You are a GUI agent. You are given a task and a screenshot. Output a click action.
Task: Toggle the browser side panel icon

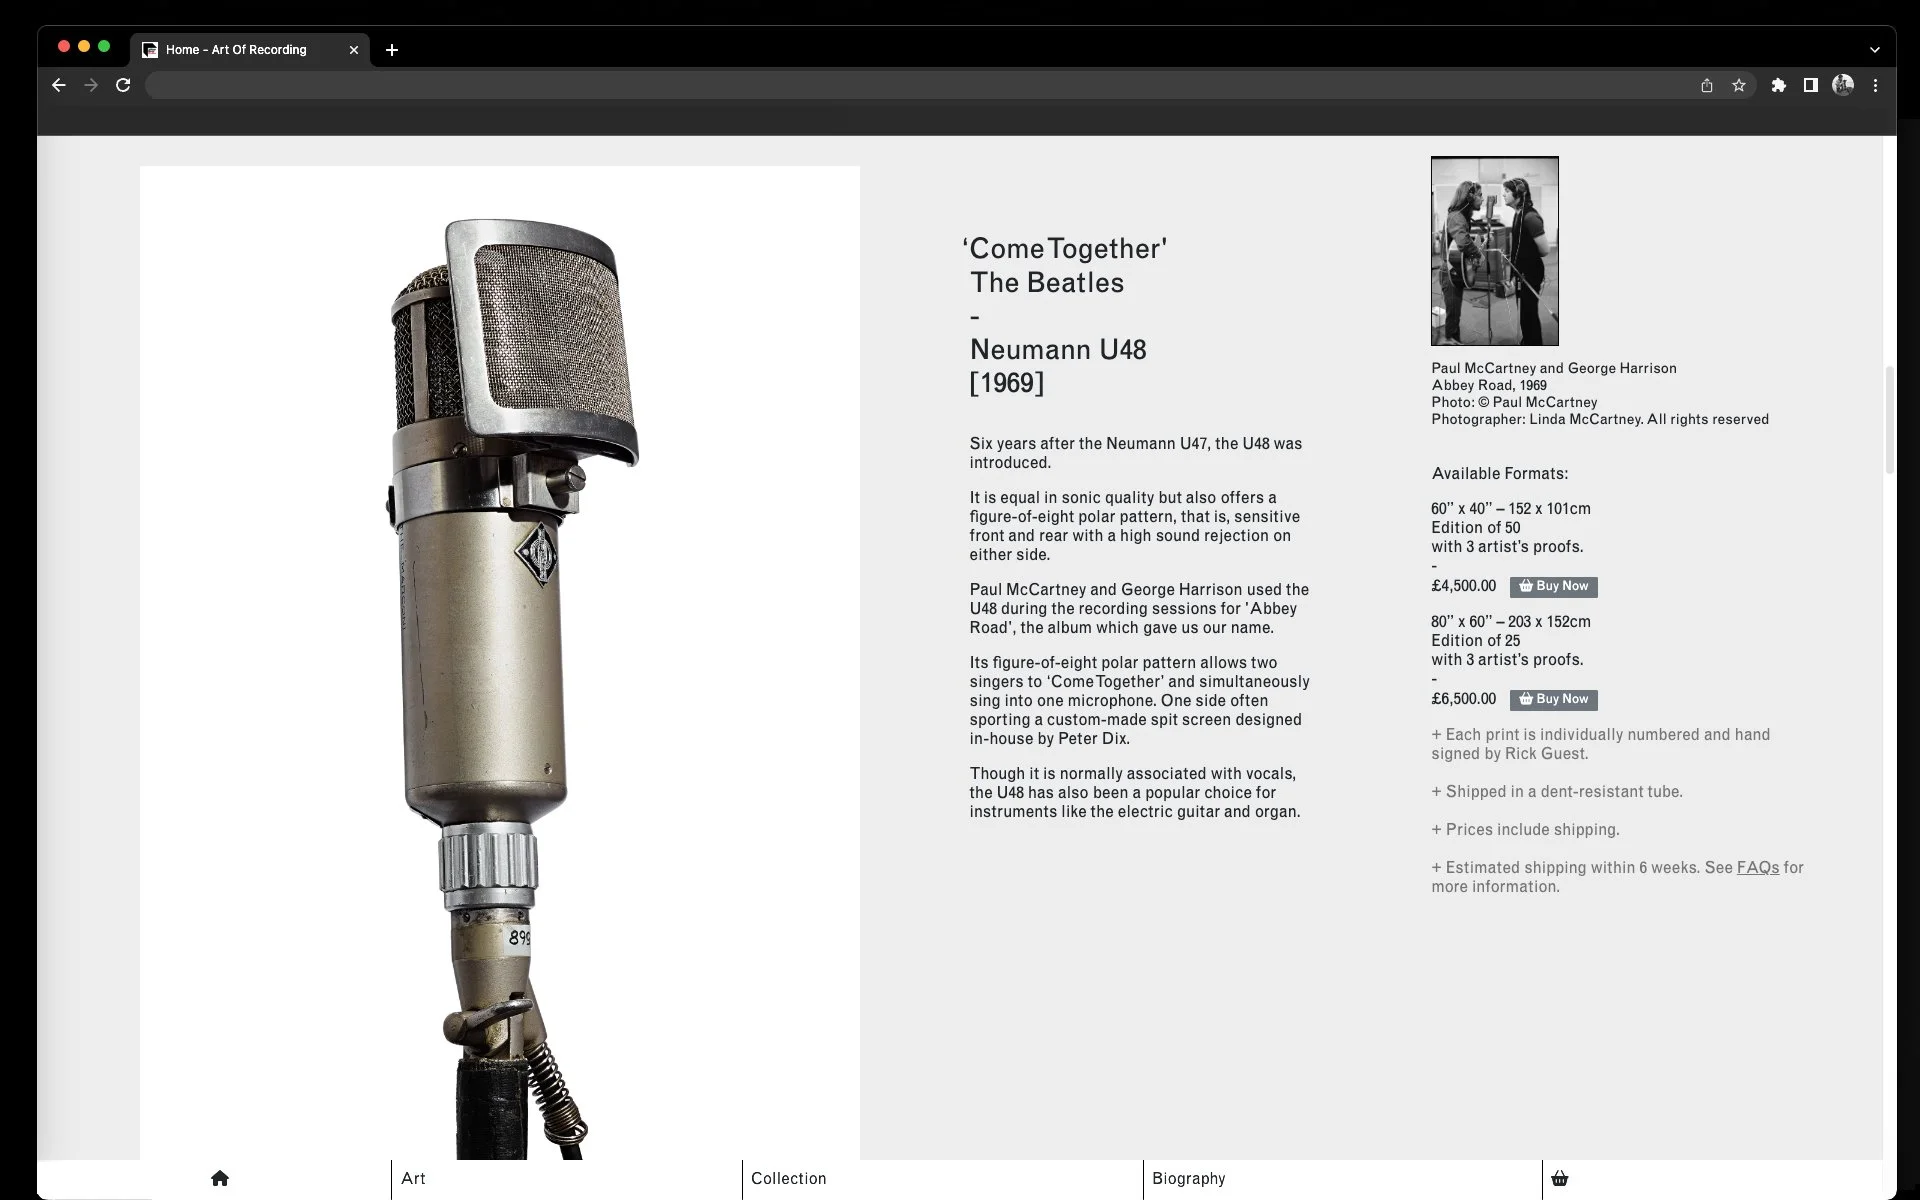click(x=1810, y=85)
